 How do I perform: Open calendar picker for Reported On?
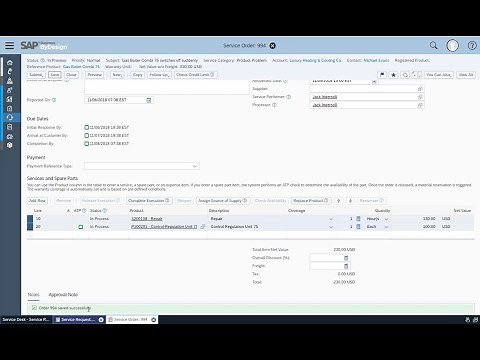149,100
